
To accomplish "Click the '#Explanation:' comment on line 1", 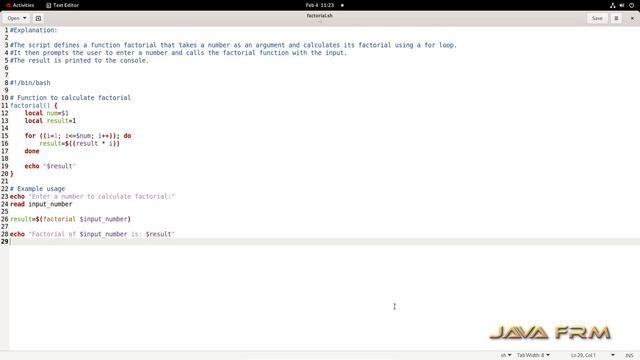I will [33, 30].
